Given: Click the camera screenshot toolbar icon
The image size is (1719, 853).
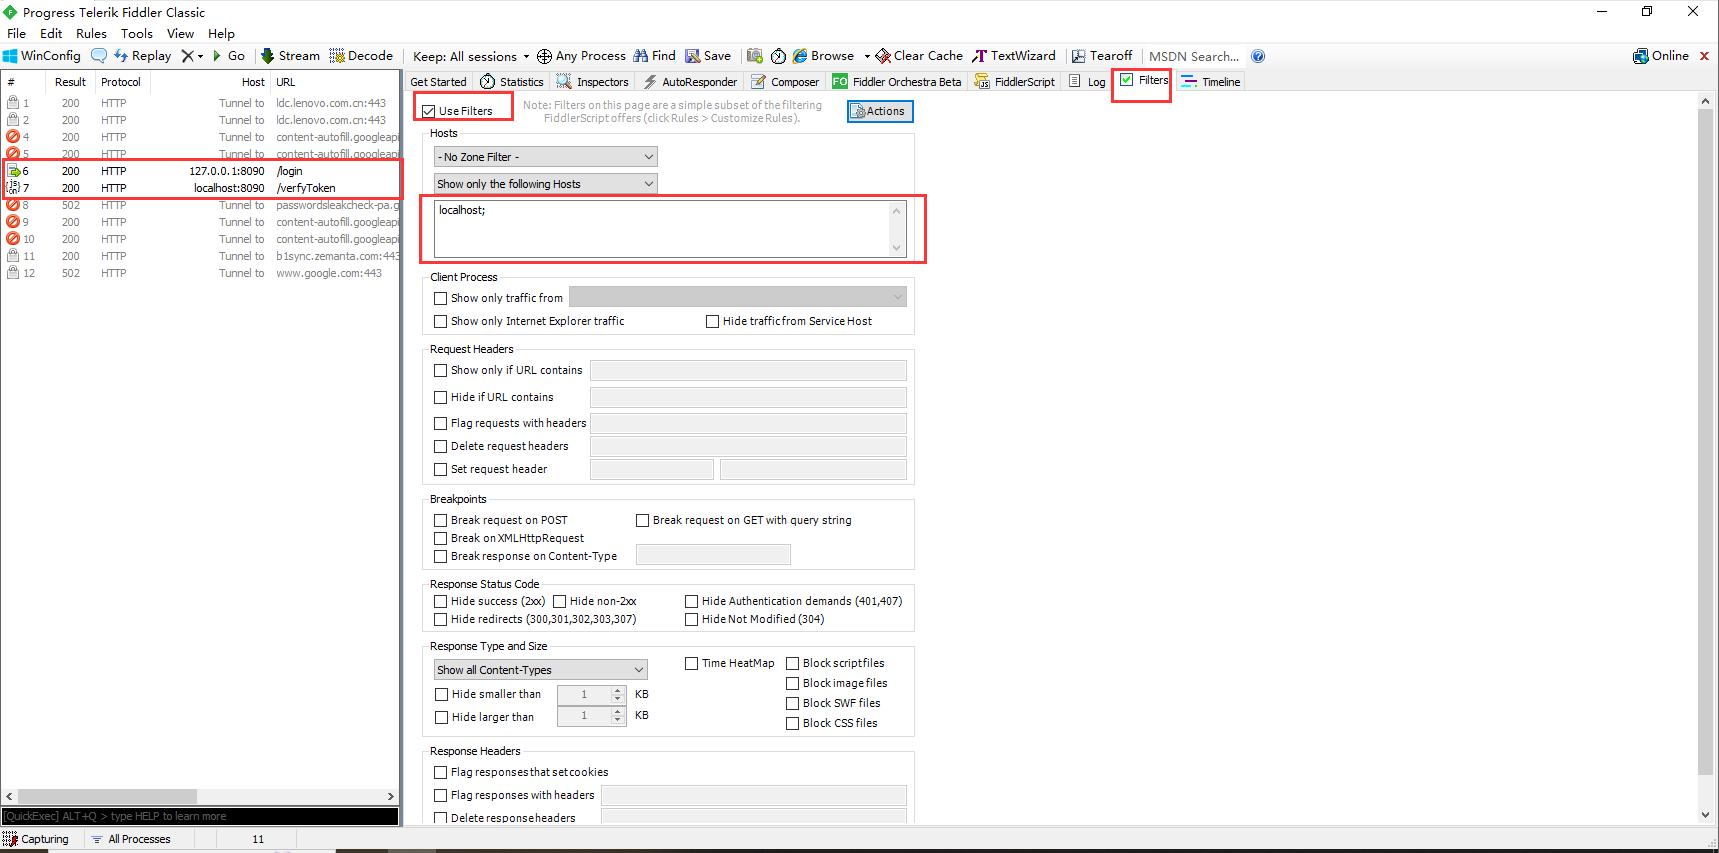Looking at the screenshot, I should (755, 56).
